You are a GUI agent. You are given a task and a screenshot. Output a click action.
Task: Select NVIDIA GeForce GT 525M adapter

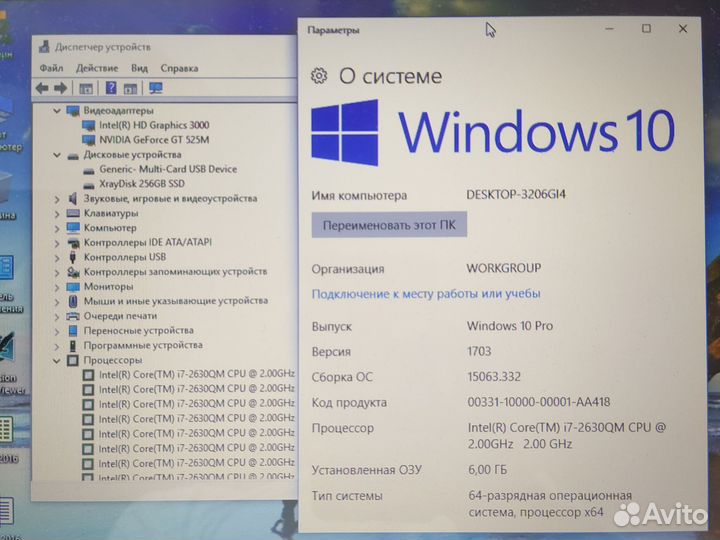[154, 140]
